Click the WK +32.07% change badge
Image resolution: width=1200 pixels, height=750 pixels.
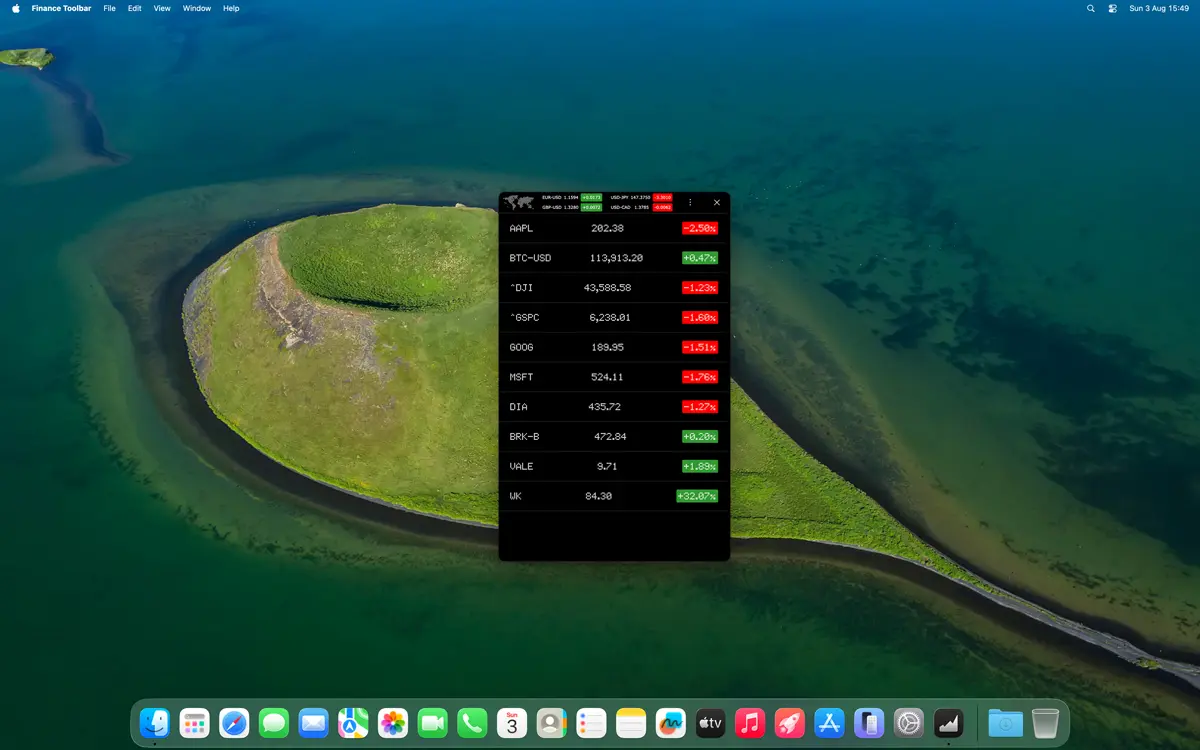[697, 496]
